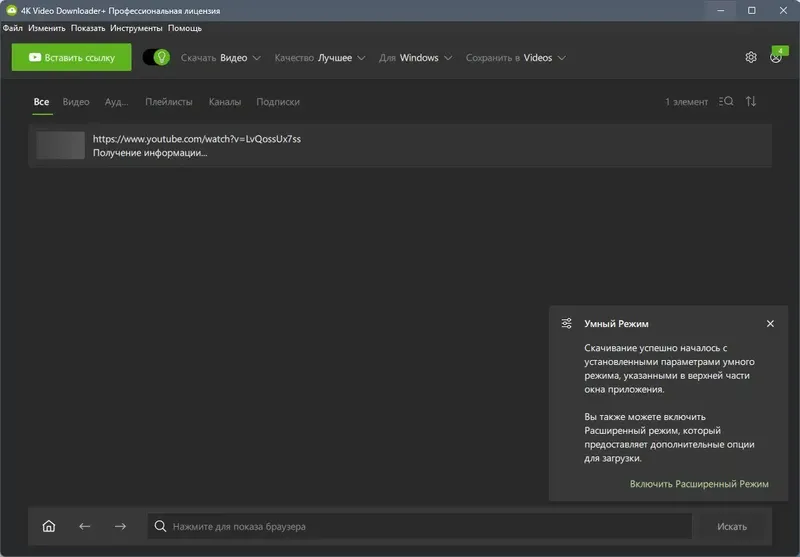Image resolution: width=800 pixels, height=557 pixels.
Task: Click the Нажмите для показа браузера field
Action: click(x=419, y=526)
